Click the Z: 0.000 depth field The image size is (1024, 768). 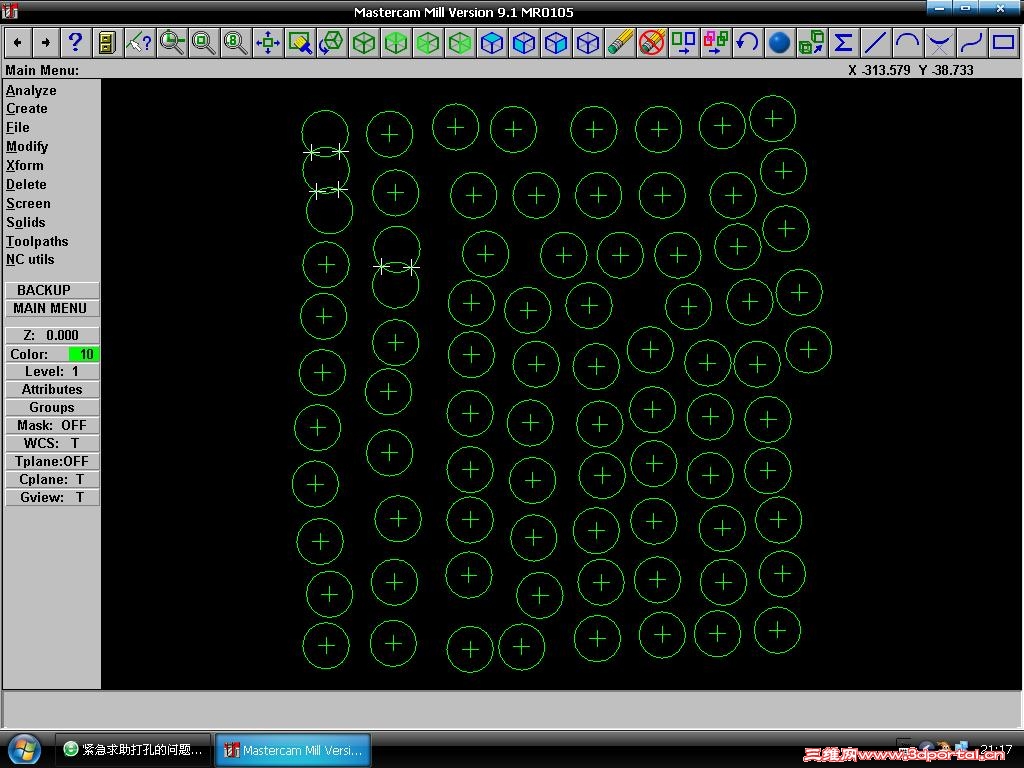tap(52, 335)
